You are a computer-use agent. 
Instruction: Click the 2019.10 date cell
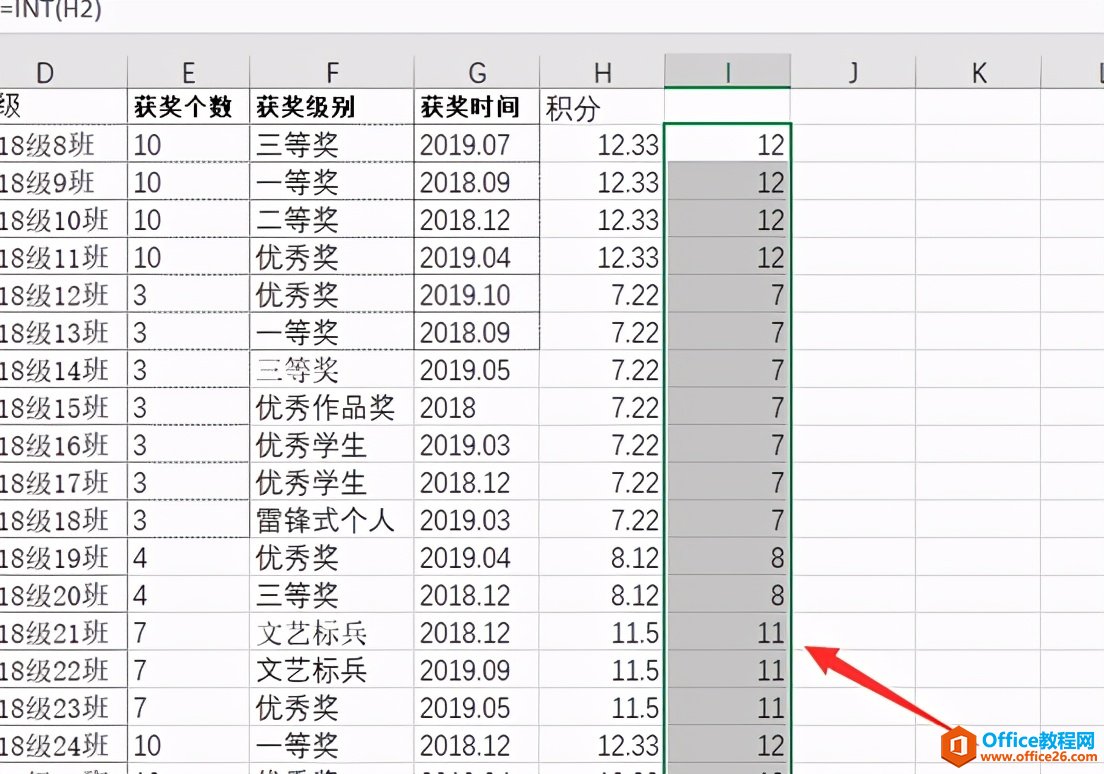[477, 294]
